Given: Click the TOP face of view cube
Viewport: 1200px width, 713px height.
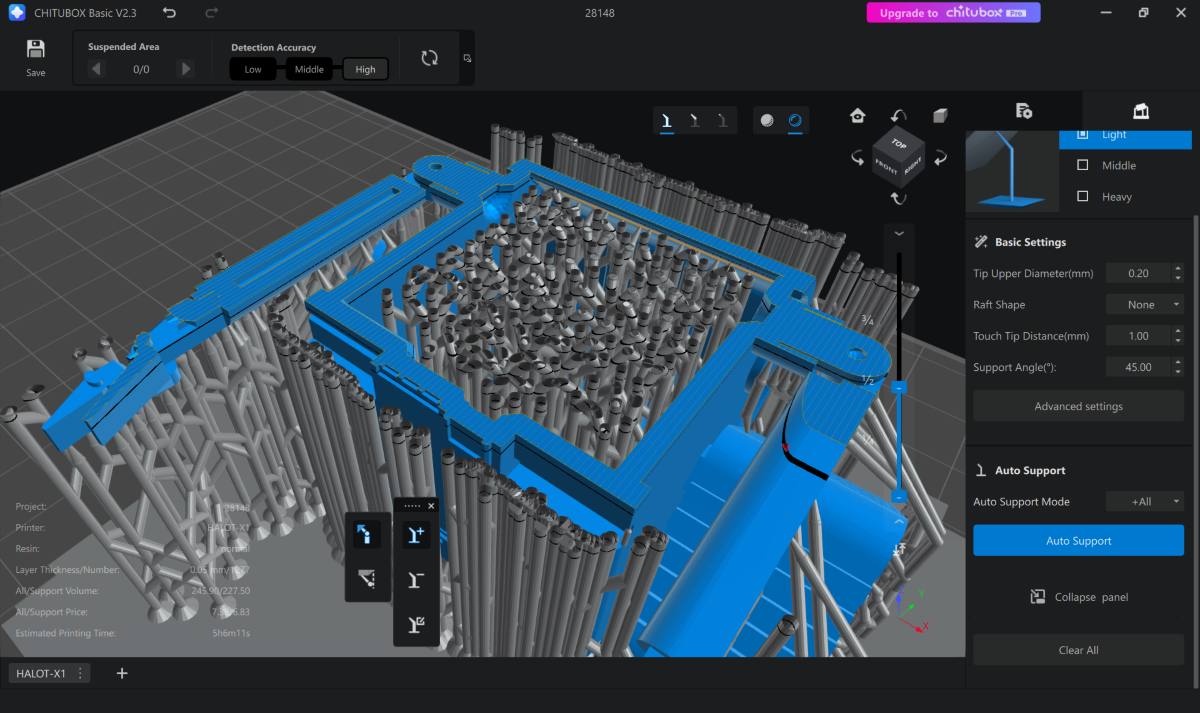Looking at the screenshot, I should 899,143.
